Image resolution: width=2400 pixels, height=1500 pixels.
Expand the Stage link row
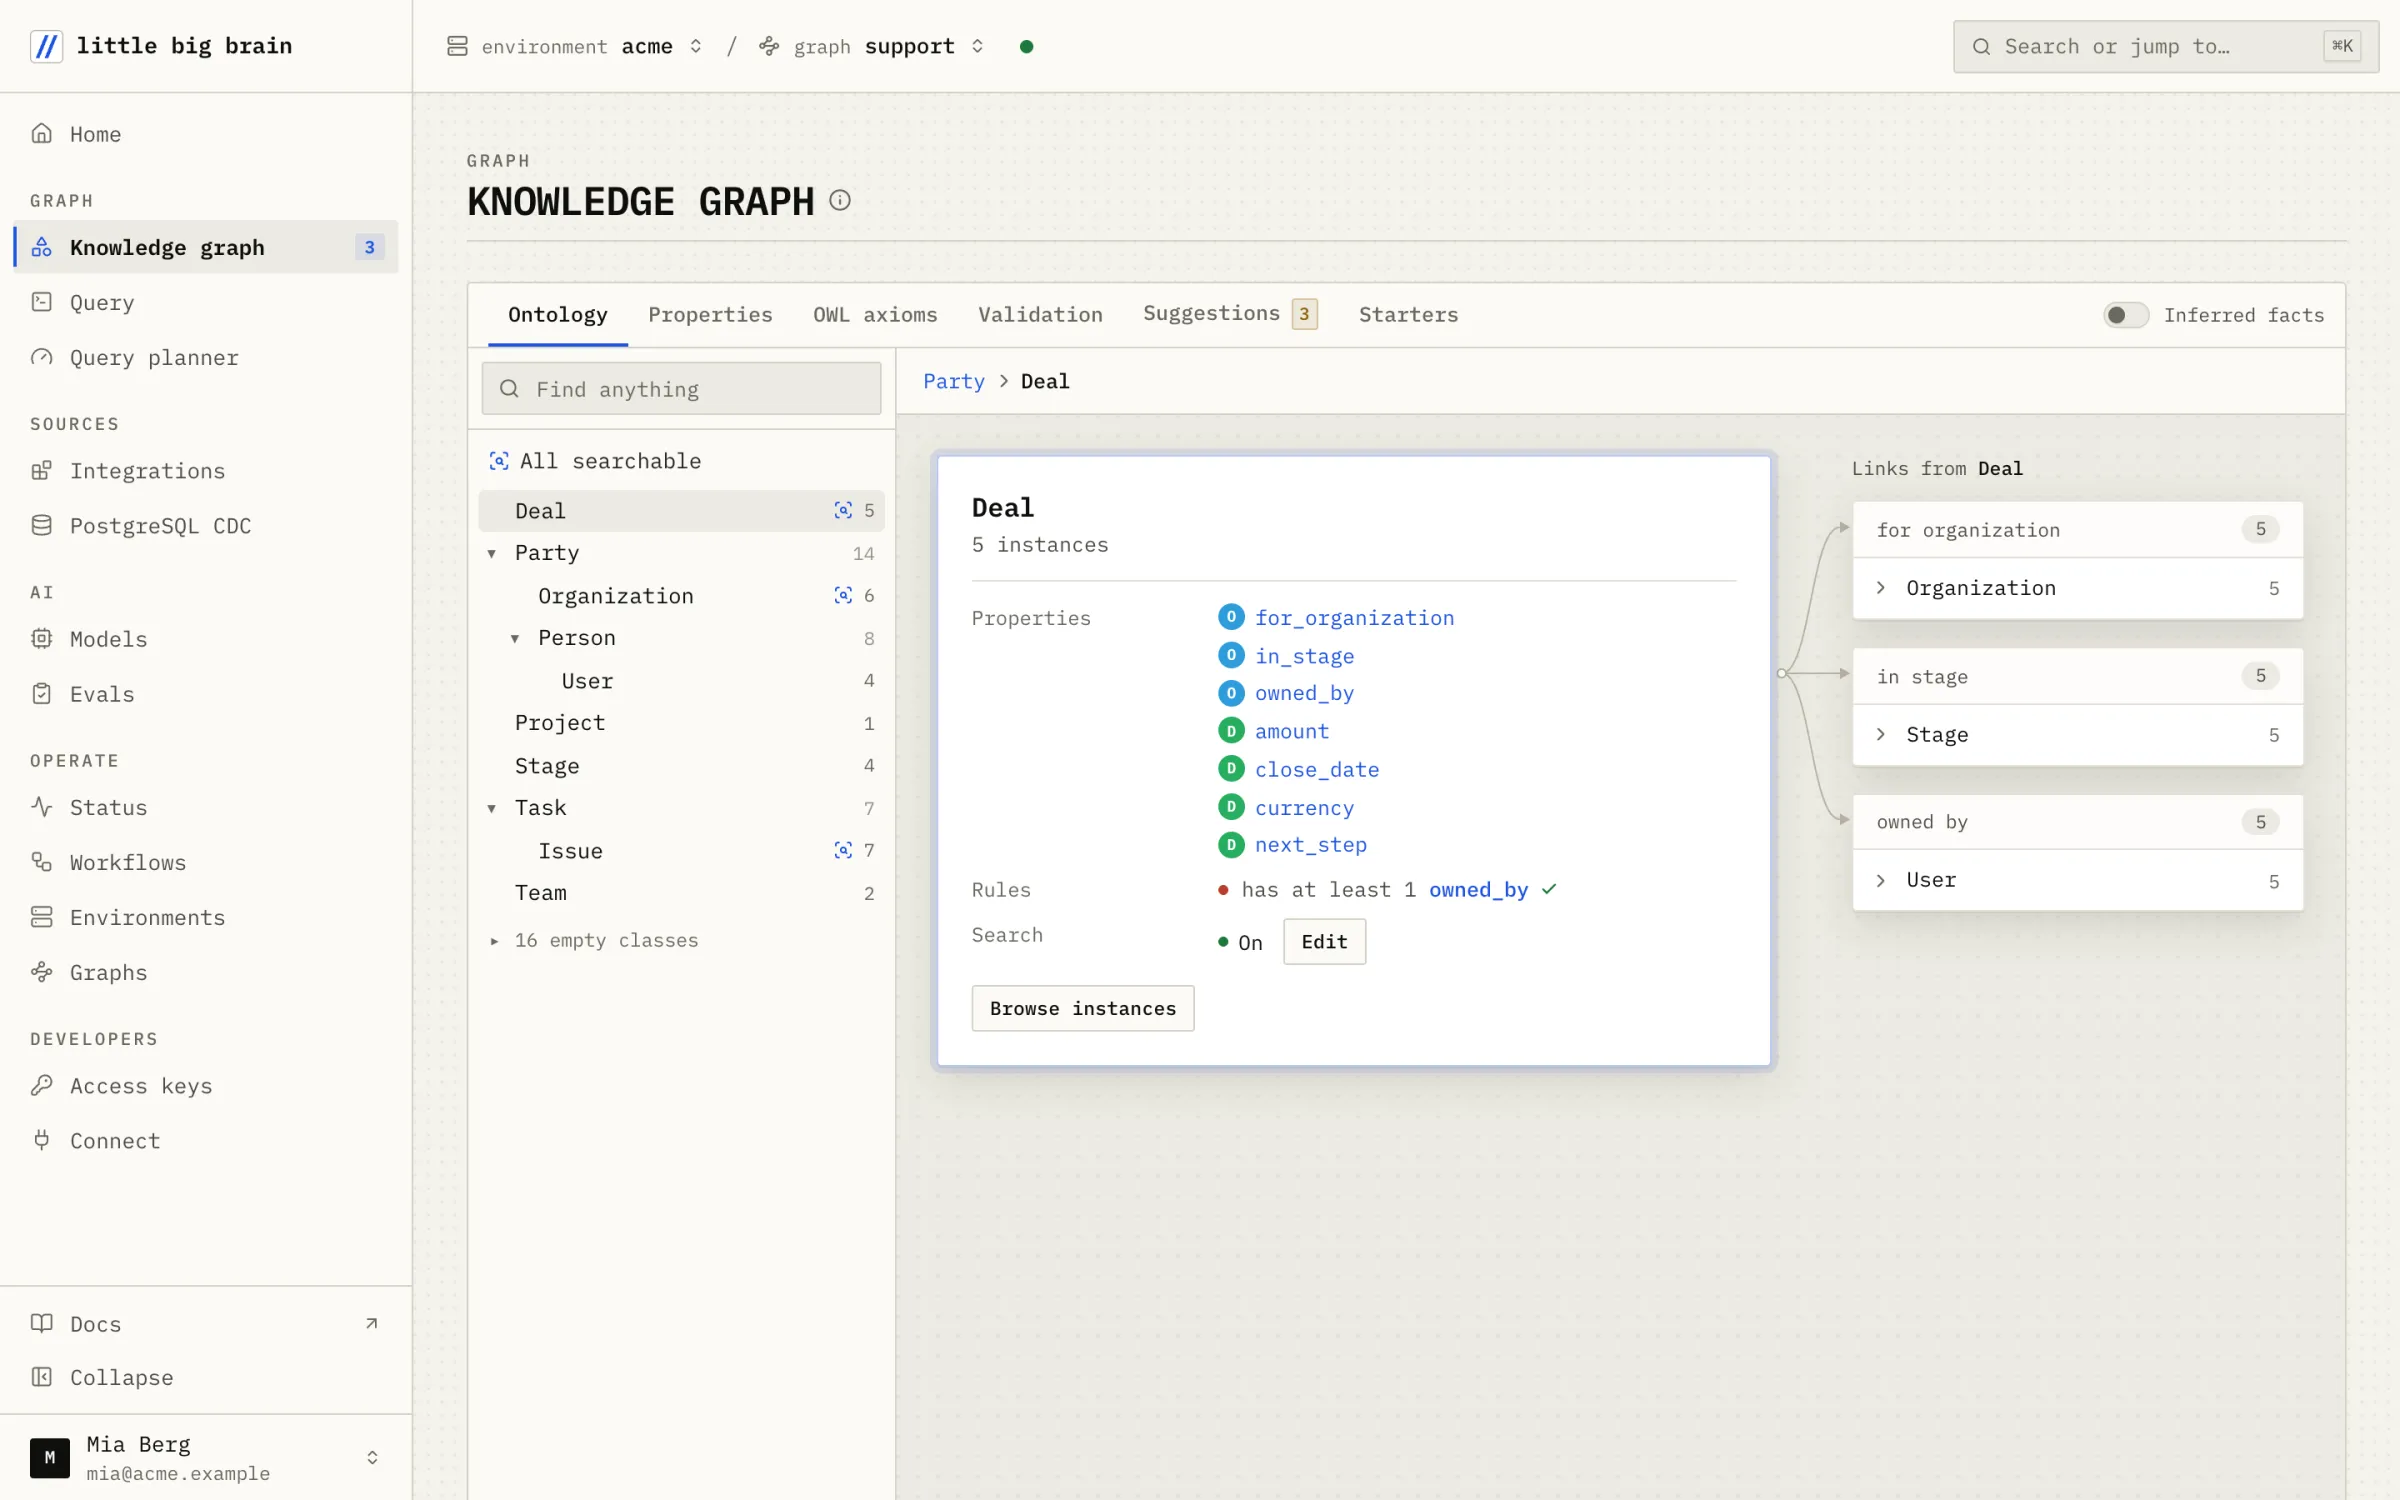click(x=2078, y=735)
